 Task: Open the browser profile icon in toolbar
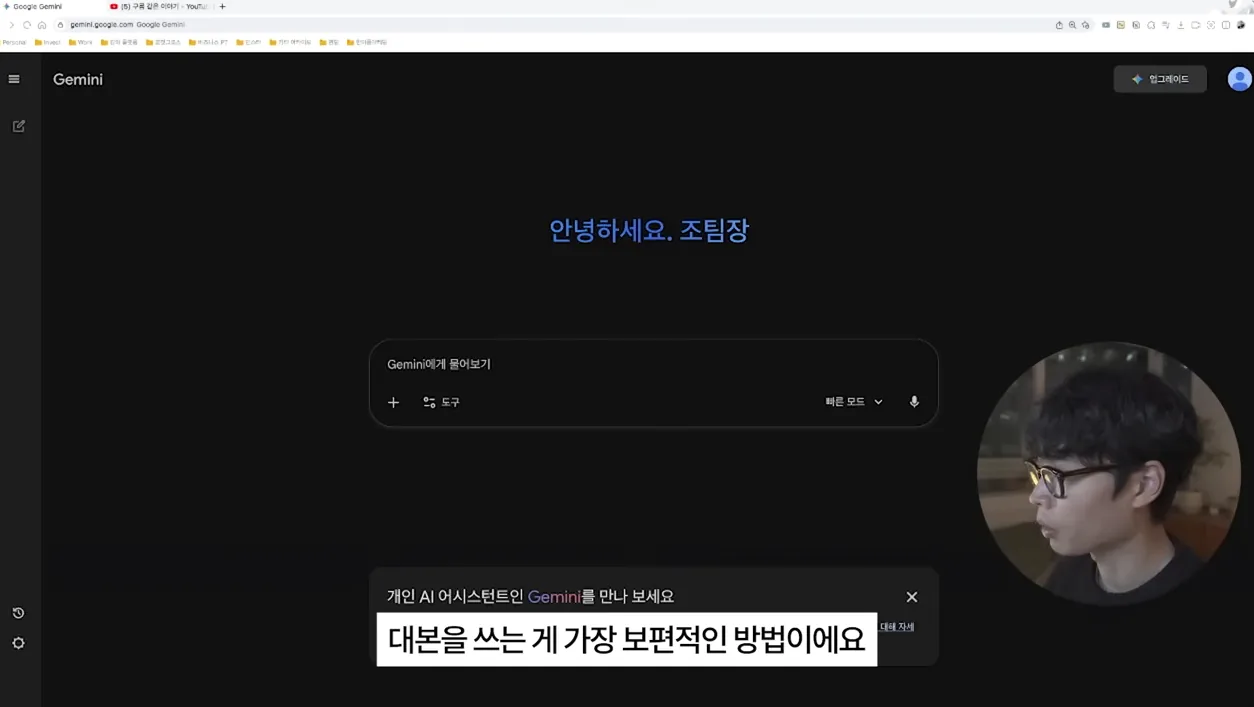(x=1241, y=25)
